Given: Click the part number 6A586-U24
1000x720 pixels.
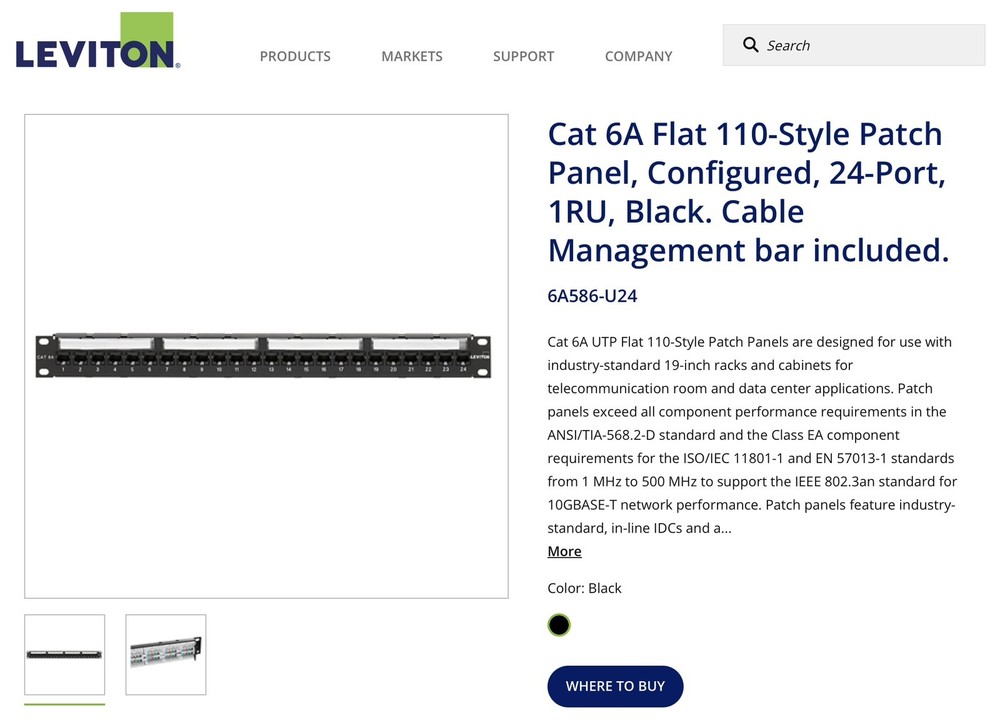Looking at the screenshot, I should click(592, 296).
